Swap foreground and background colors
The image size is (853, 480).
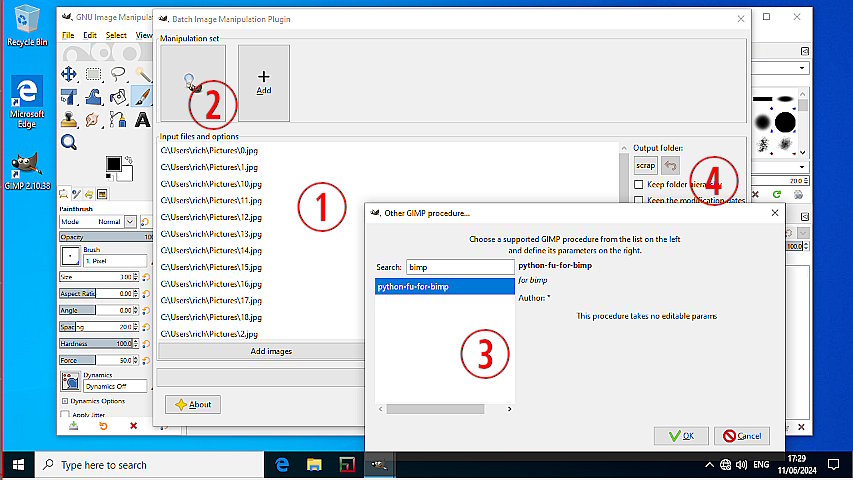pyautogui.click(x=129, y=159)
